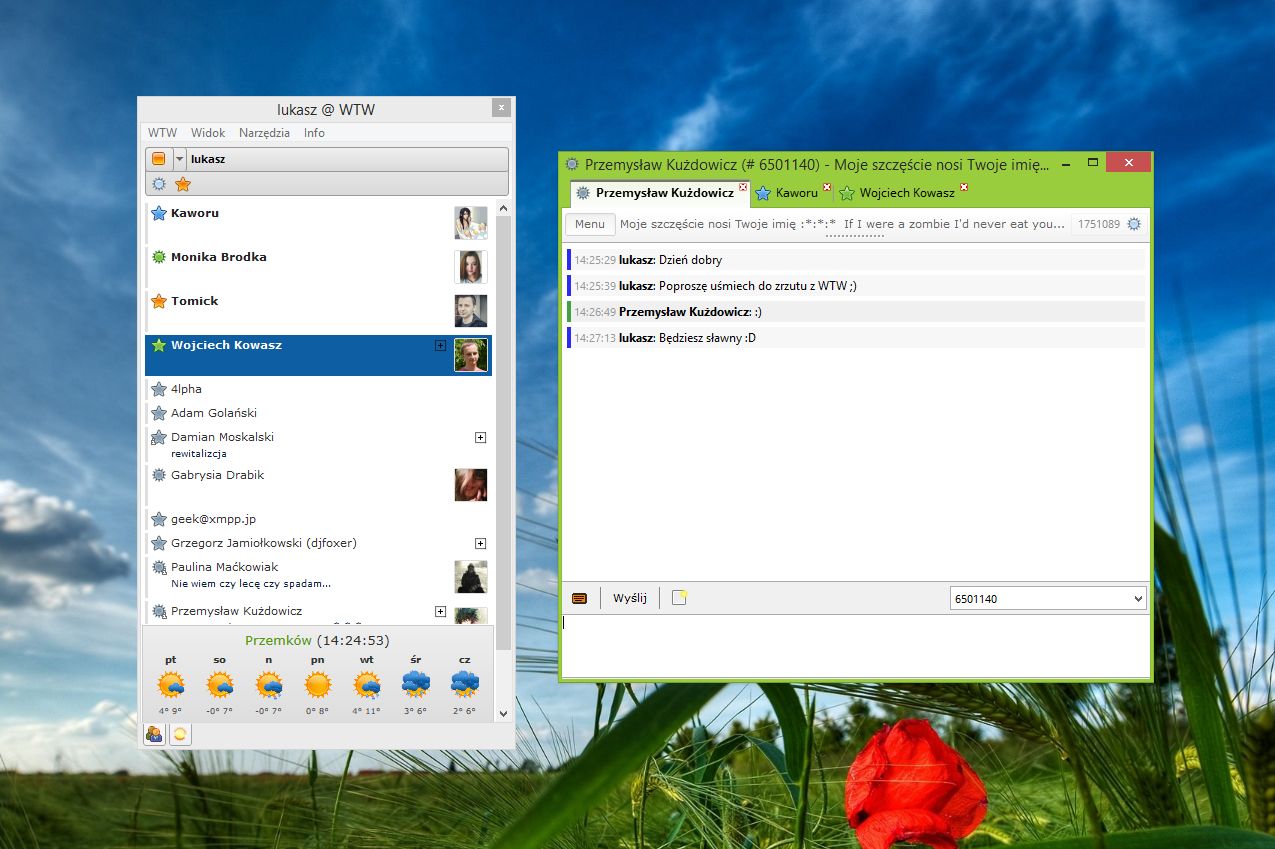
Task: Click into the message input field
Action: 855,645
